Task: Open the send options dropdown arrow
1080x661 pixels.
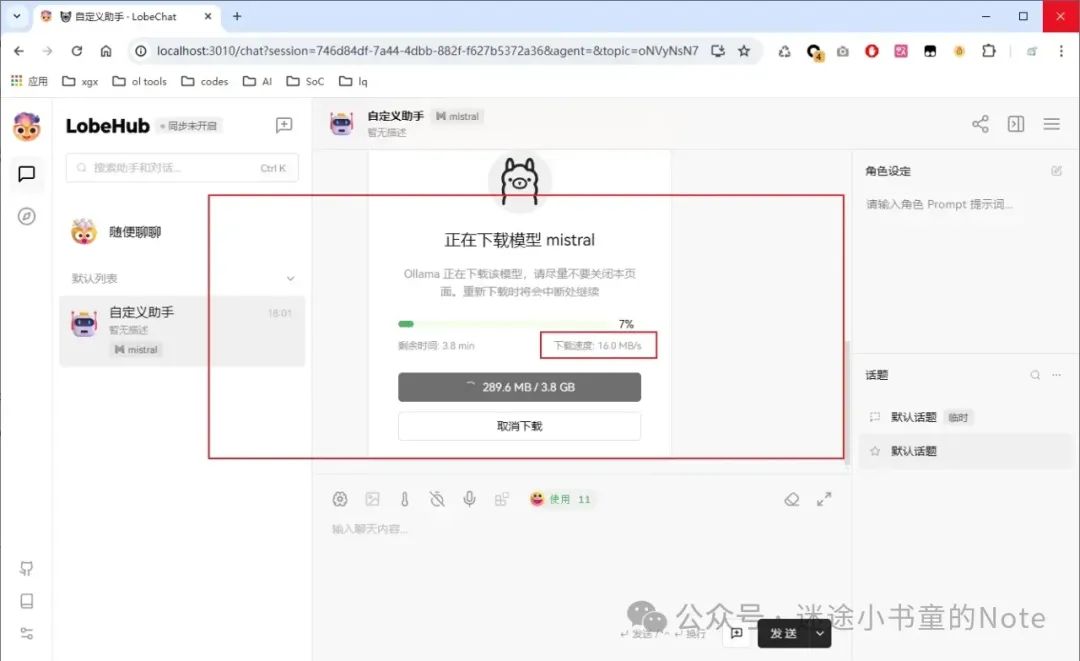Action: [x=820, y=633]
